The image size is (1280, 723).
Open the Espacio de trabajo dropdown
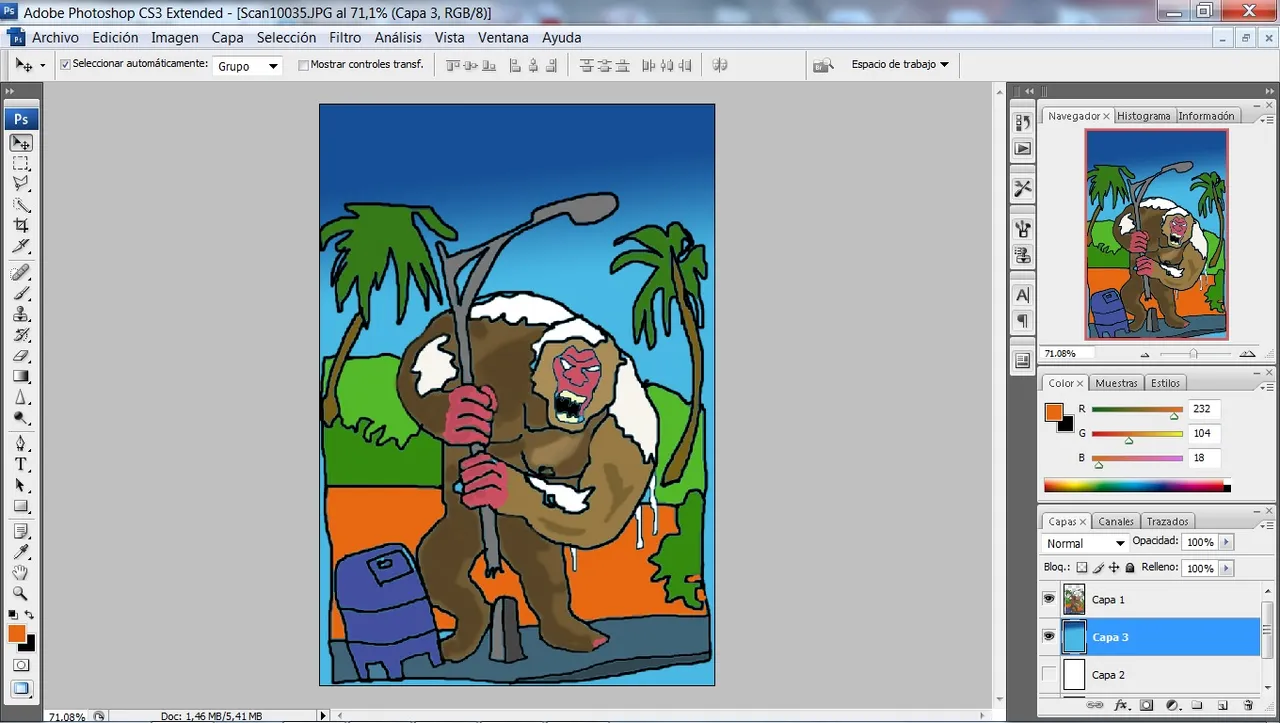pos(900,64)
